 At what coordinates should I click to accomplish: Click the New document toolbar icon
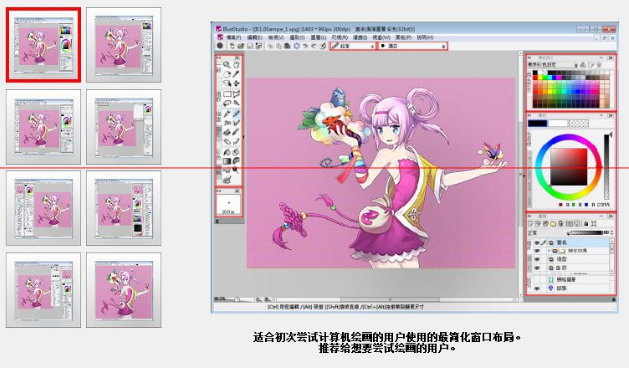[232, 46]
